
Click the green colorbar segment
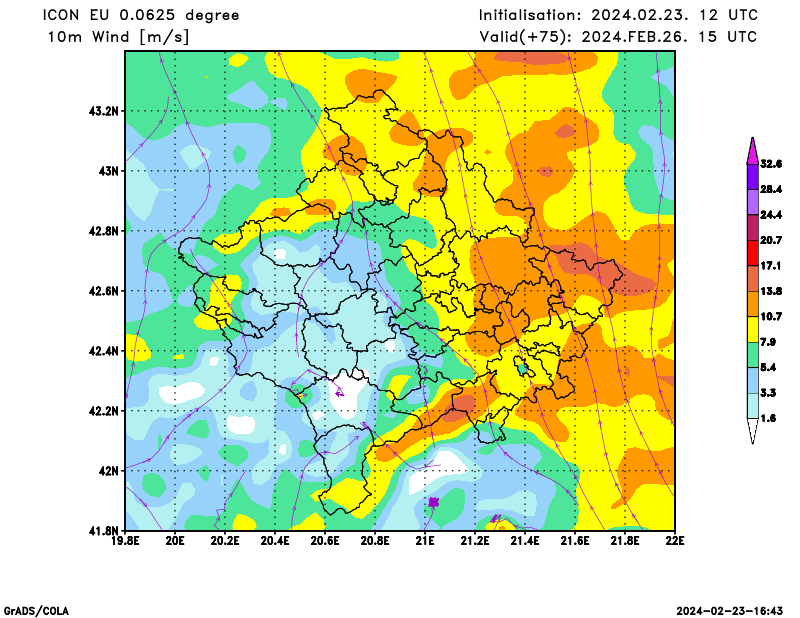[753, 355]
